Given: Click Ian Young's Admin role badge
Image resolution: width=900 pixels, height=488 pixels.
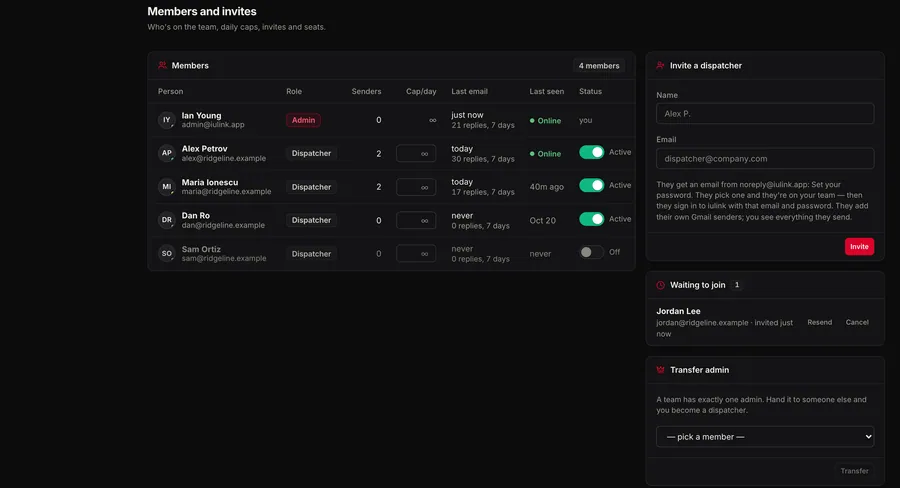Looking at the screenshot, I should [x=303, y=120].
